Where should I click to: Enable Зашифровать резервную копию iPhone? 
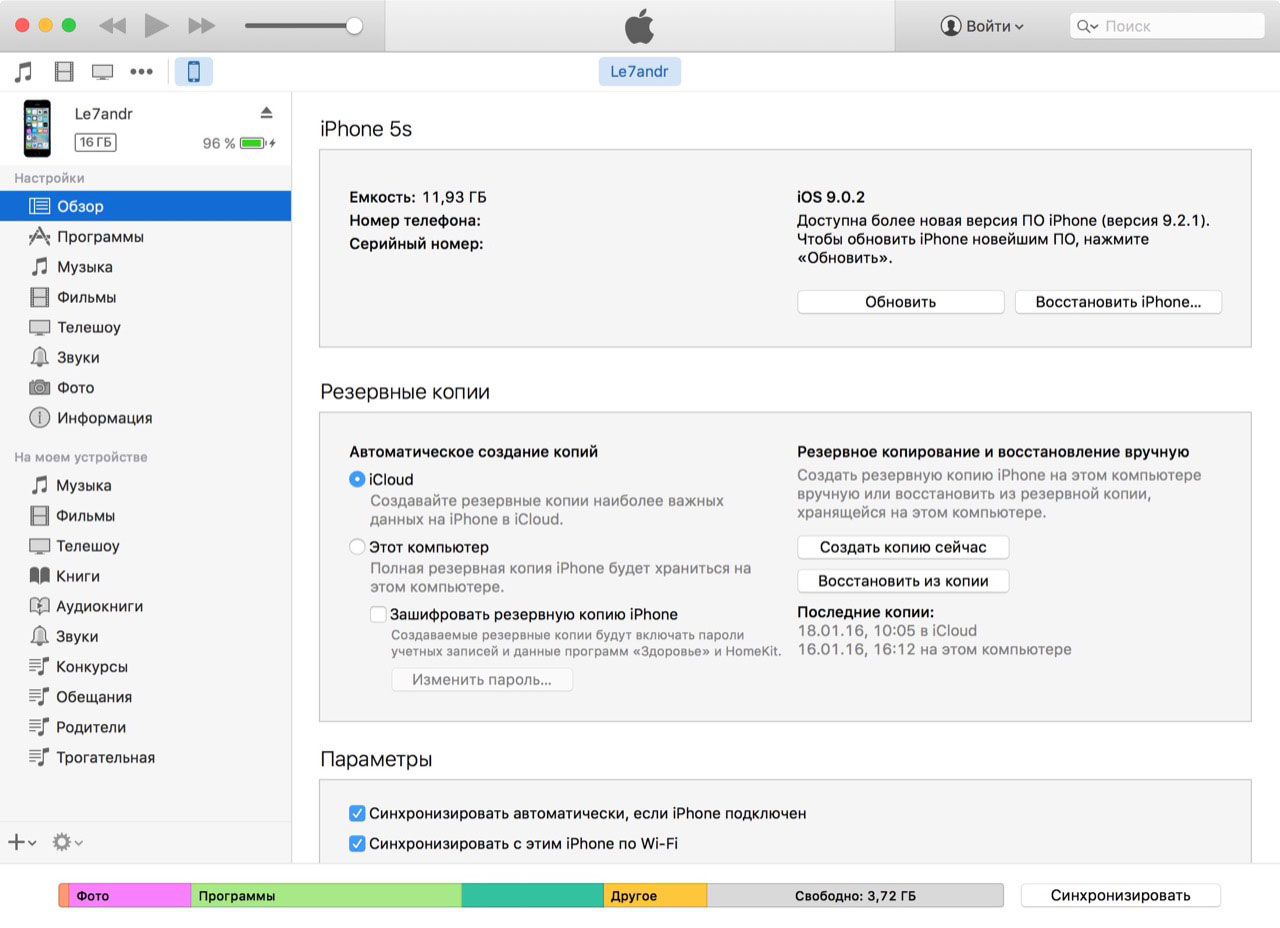[x=378, y=614]
